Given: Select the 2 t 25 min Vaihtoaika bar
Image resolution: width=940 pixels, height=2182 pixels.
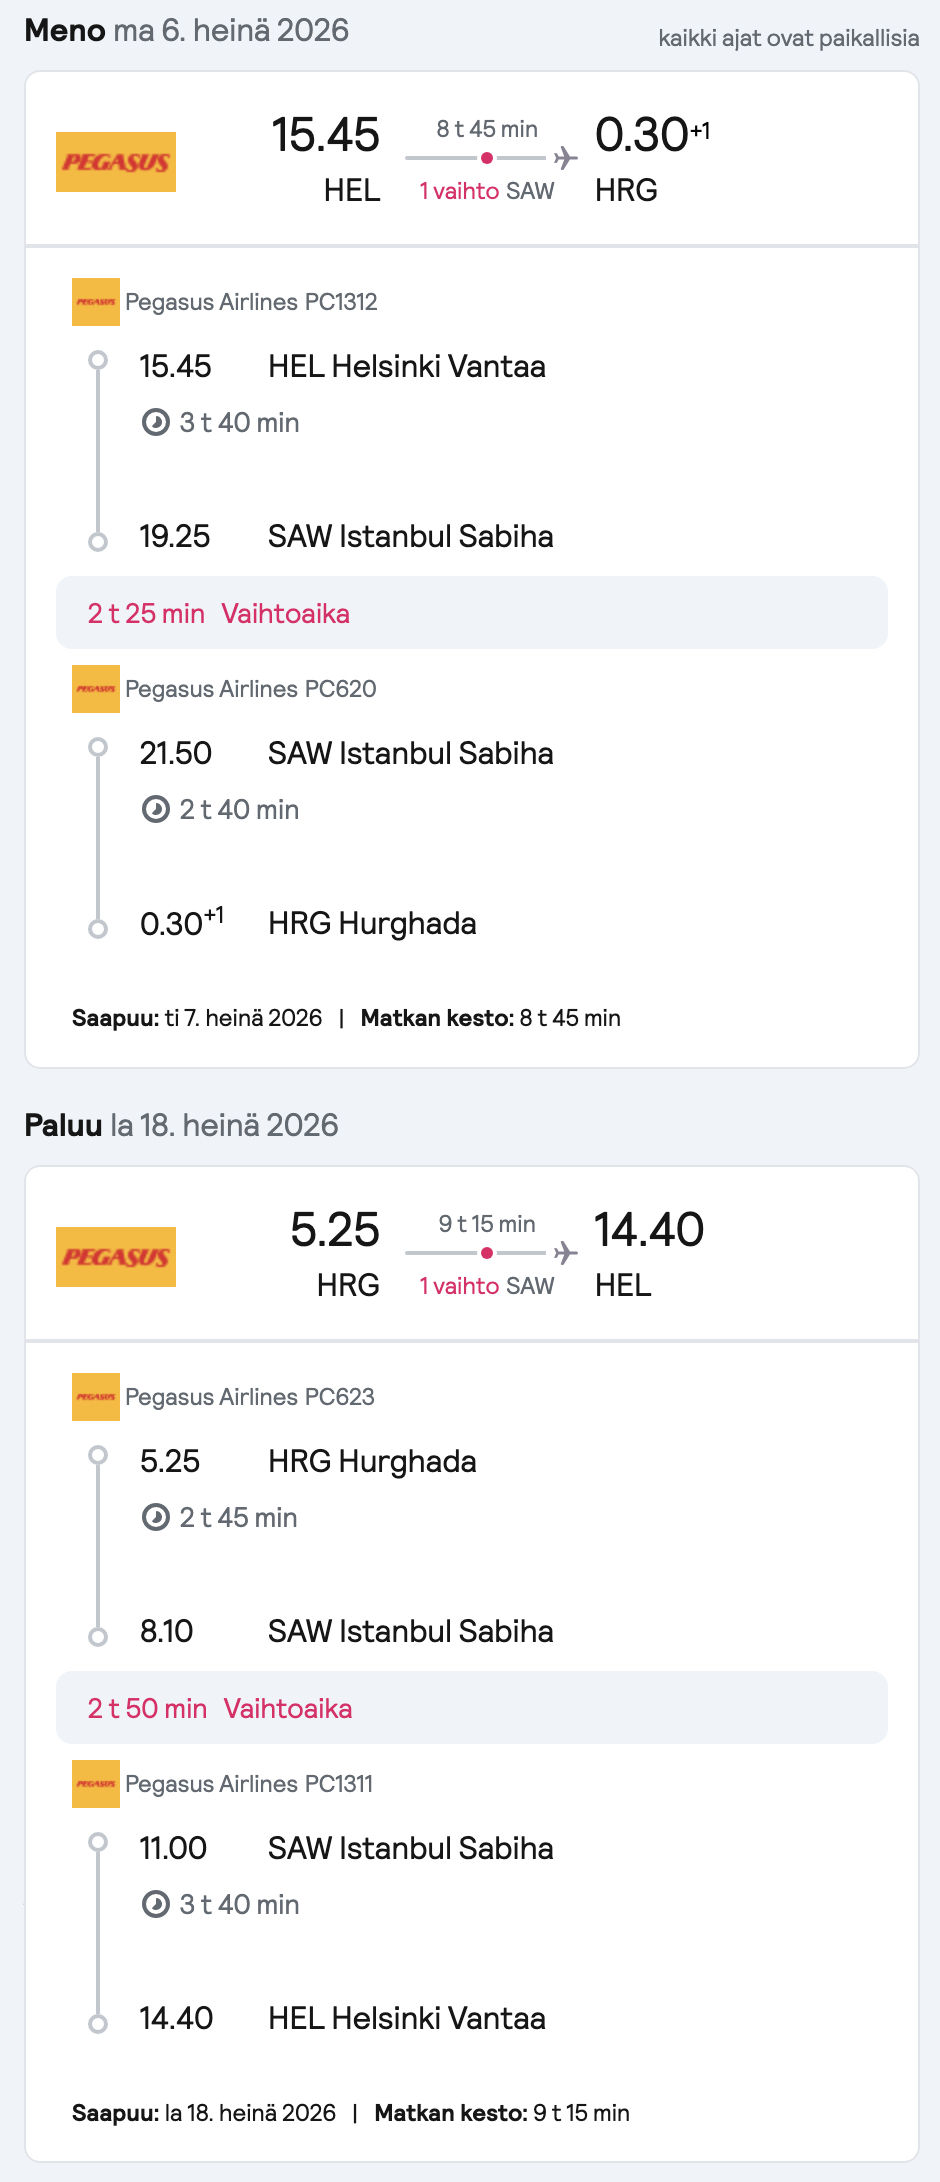Looking at the screenshot, I should pyautogui.click(x=472, y=613).
